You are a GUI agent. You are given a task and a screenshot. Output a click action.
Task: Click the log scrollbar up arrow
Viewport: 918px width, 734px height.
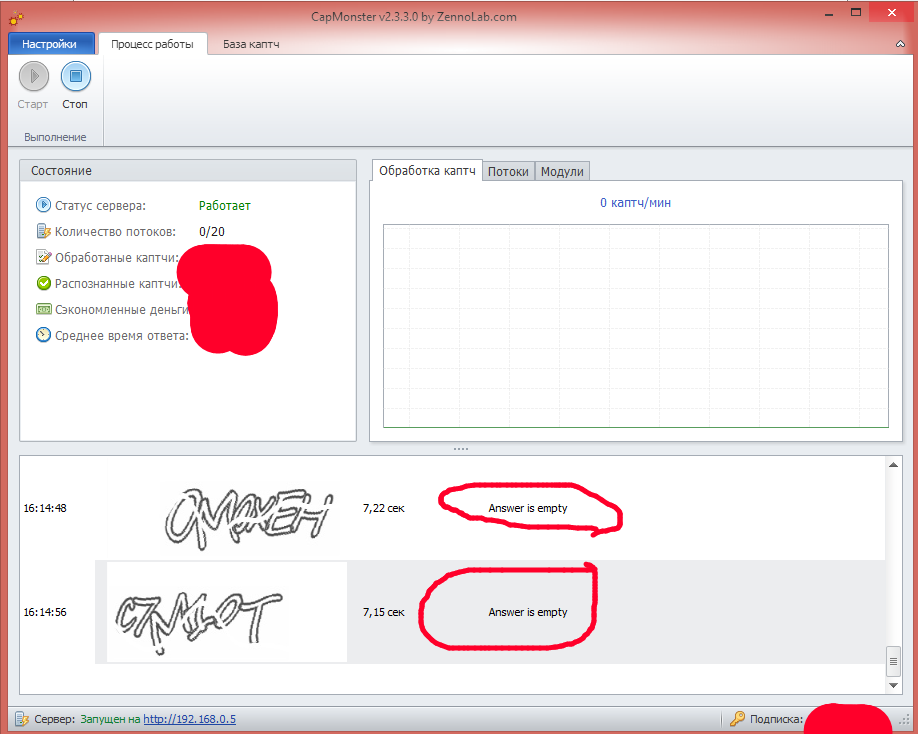(893, 465)
